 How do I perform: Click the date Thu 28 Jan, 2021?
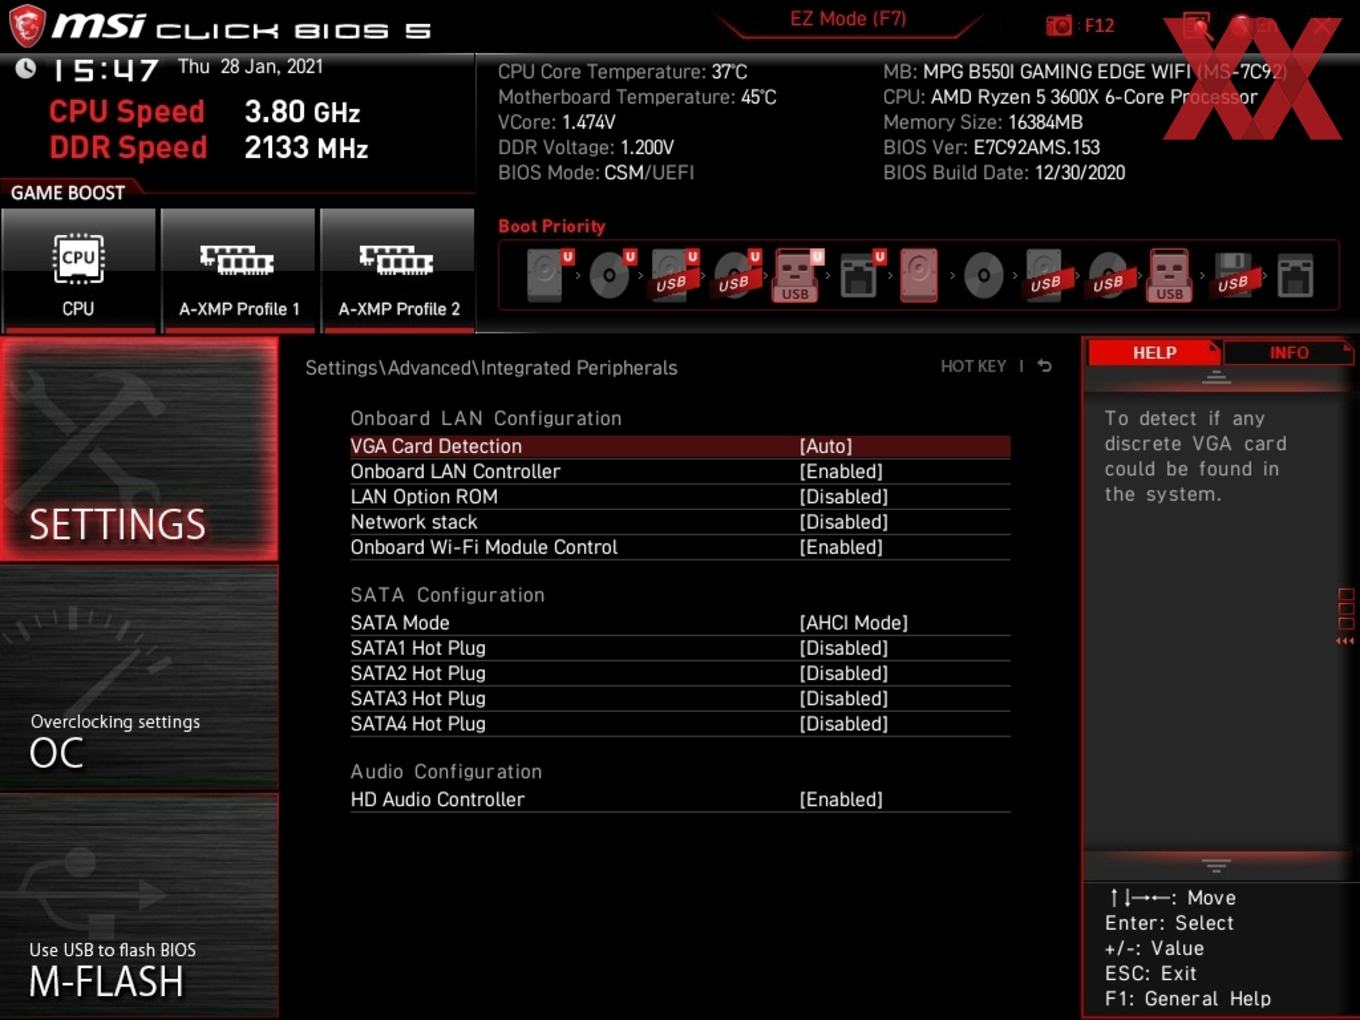[x=250, y=67]
